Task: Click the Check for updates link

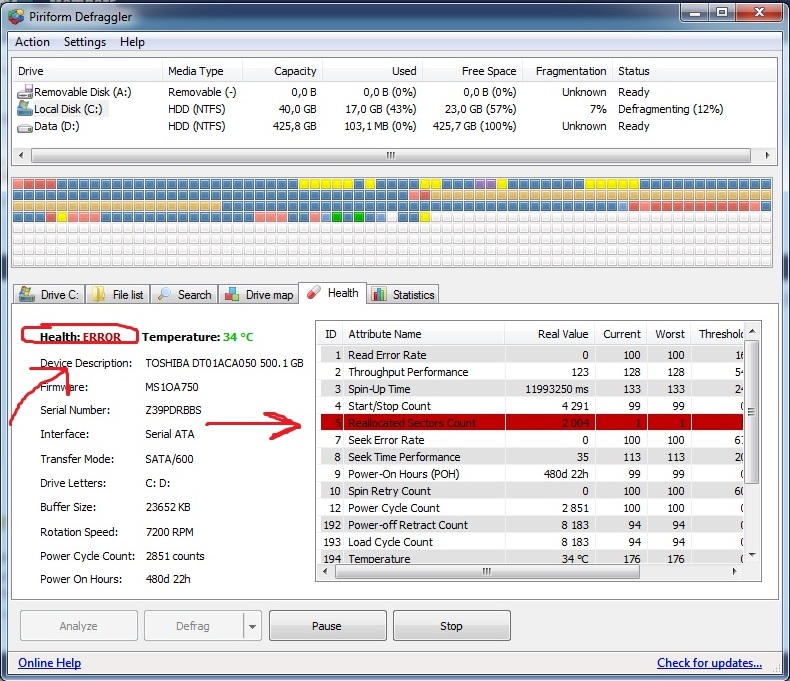Action: [709, 663]
